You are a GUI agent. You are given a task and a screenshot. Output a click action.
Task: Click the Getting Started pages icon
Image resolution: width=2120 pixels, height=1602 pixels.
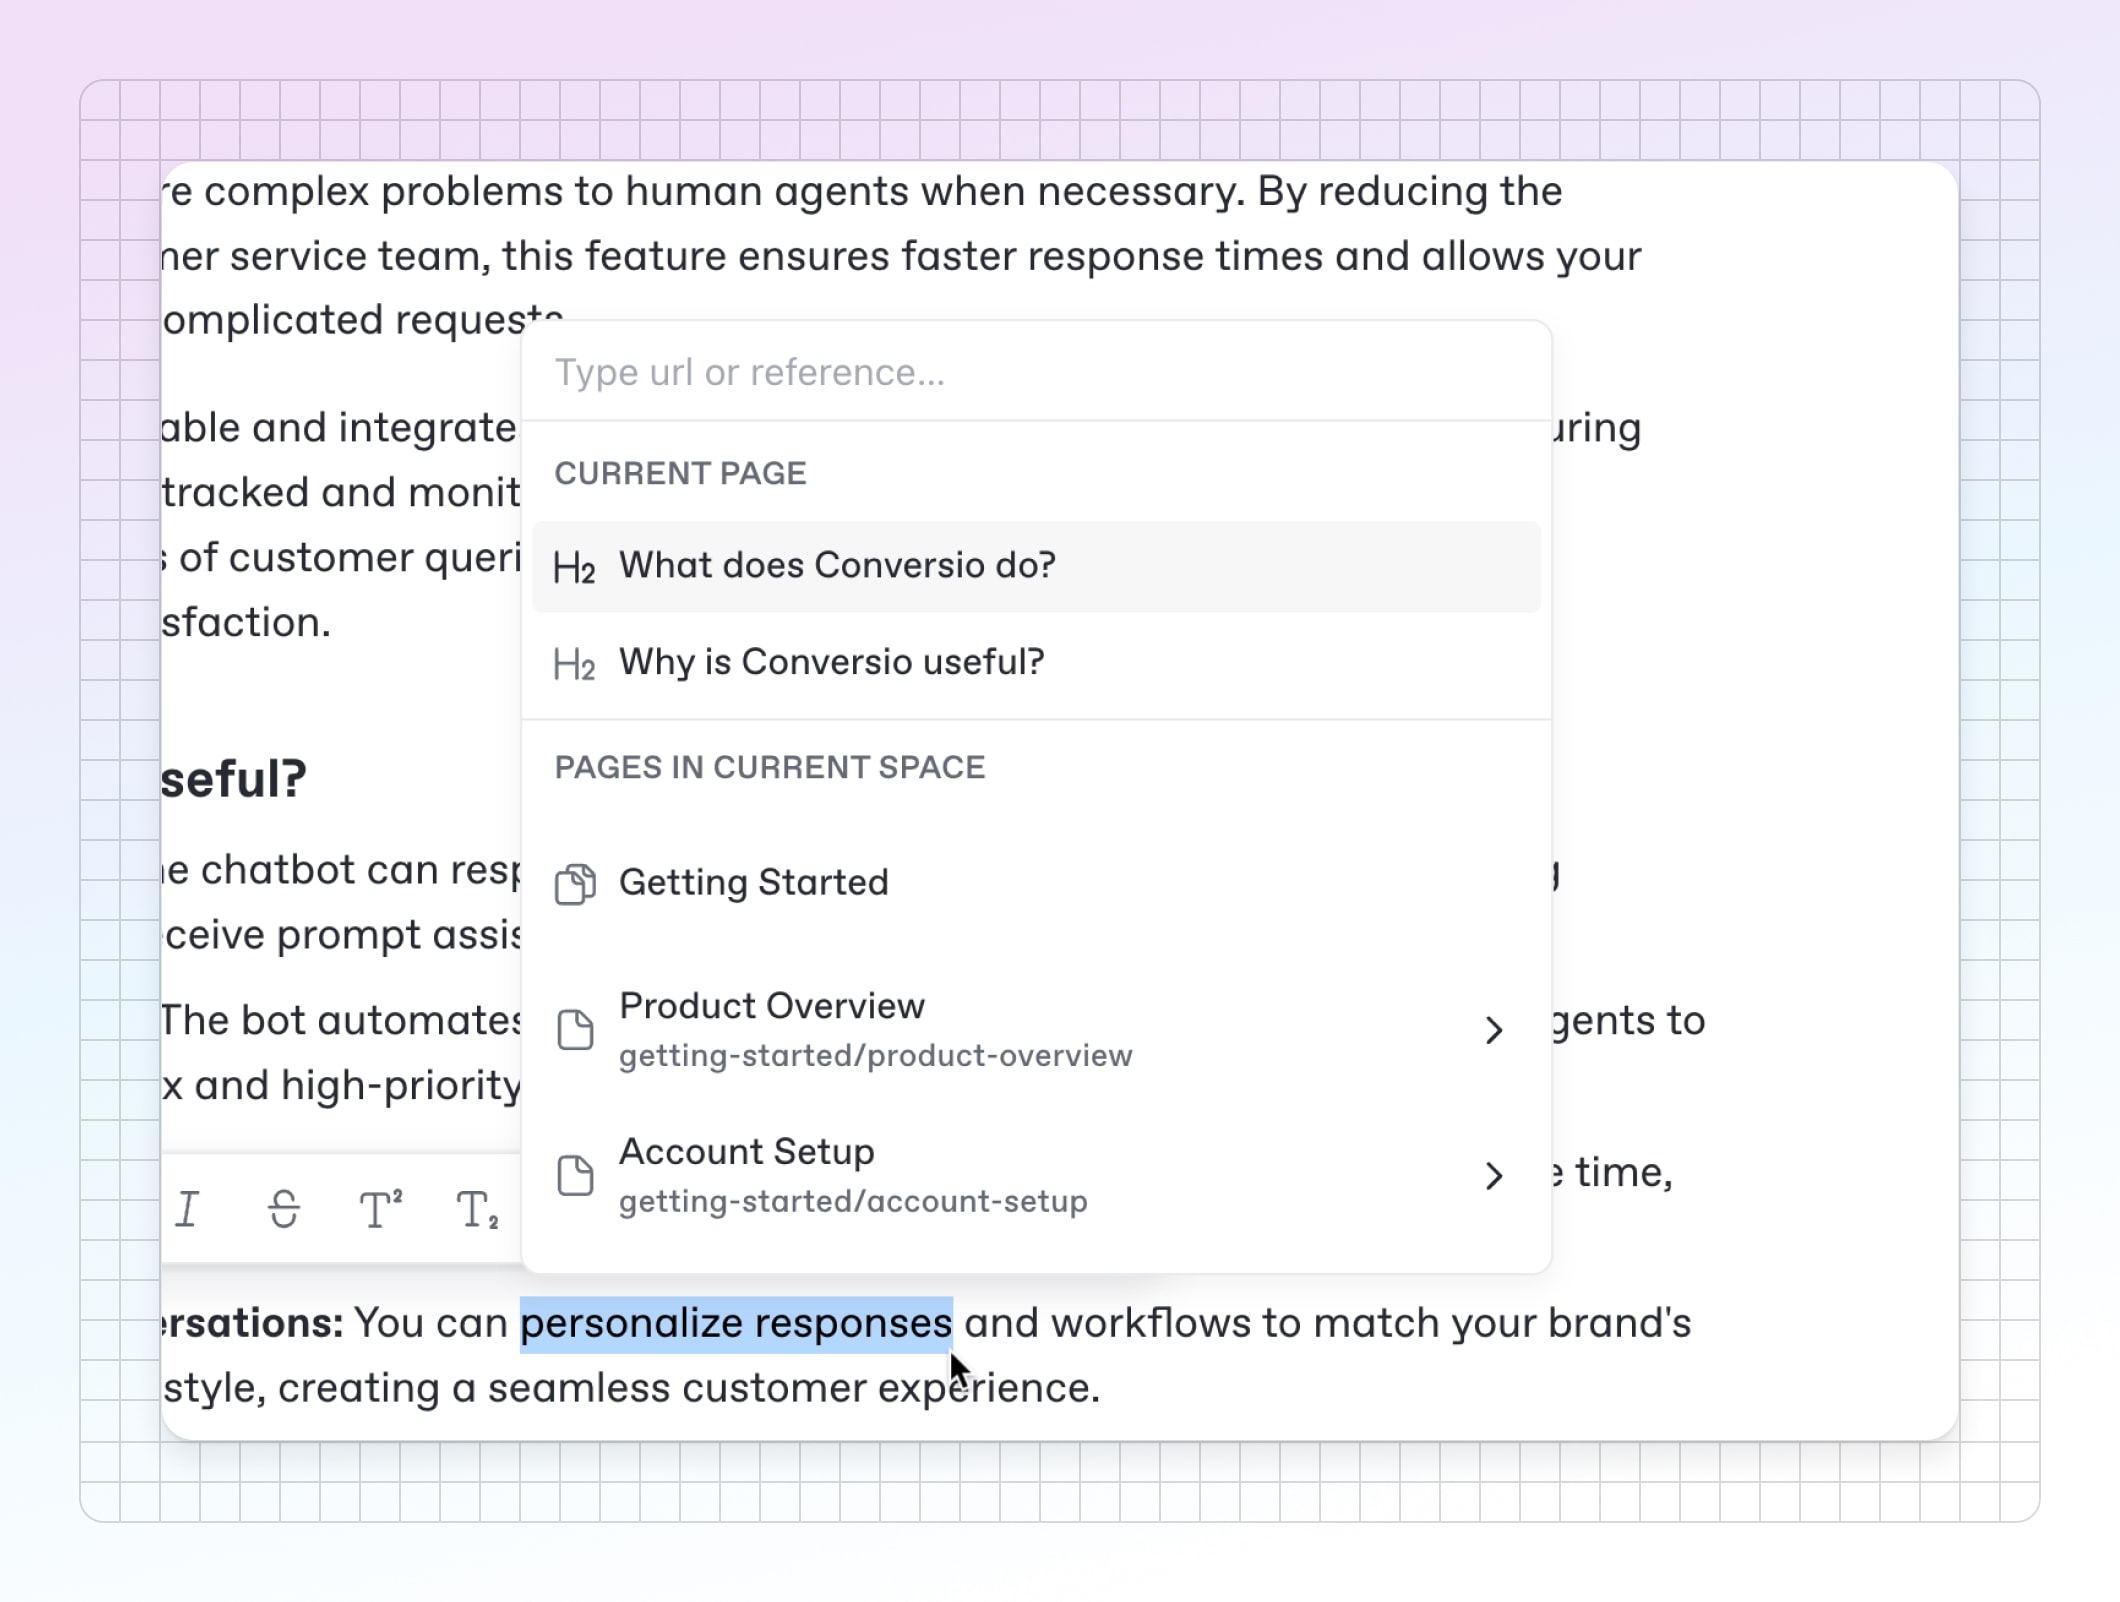(x=575, y=884)
